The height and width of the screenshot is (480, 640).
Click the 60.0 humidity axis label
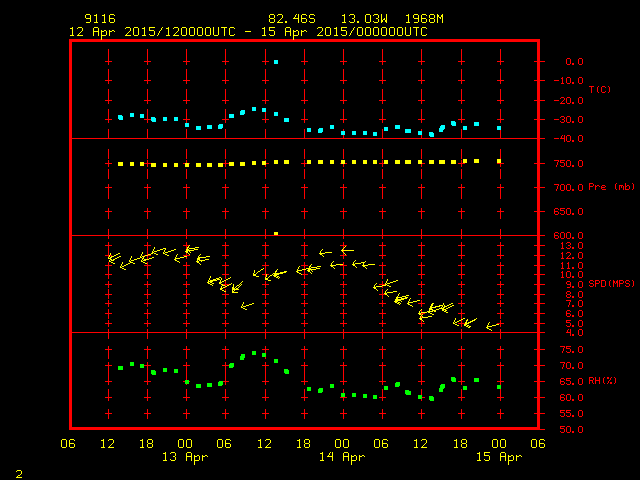[571, 398]
